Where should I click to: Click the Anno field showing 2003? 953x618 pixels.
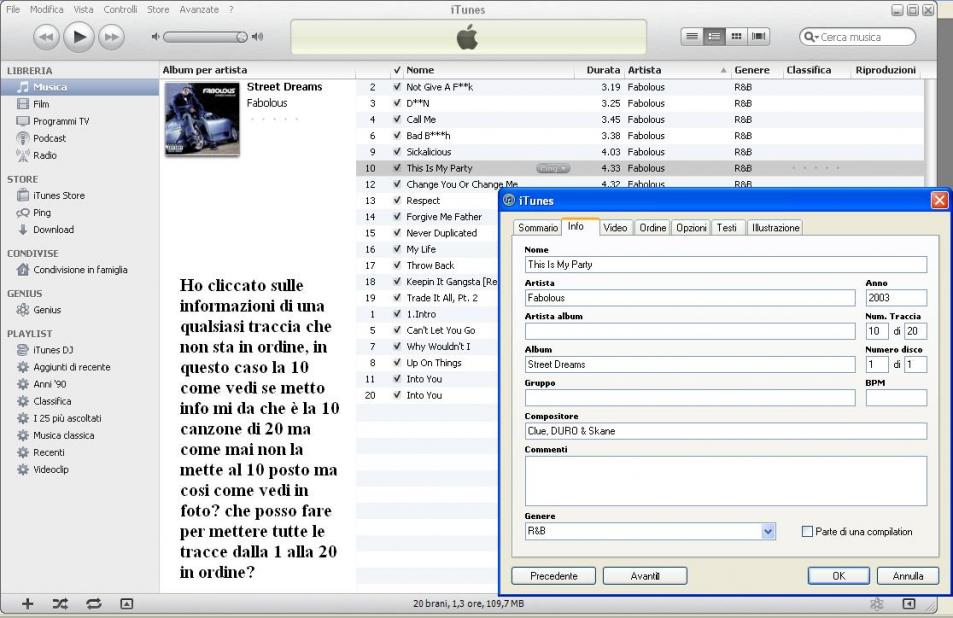(x=896, y=298)
